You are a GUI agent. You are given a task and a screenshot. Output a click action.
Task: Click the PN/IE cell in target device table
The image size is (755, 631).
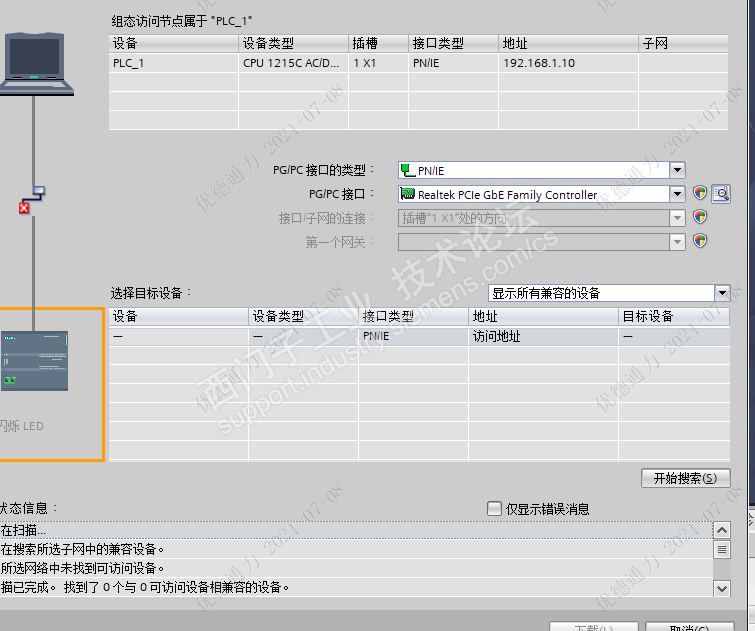click(413, 336)
